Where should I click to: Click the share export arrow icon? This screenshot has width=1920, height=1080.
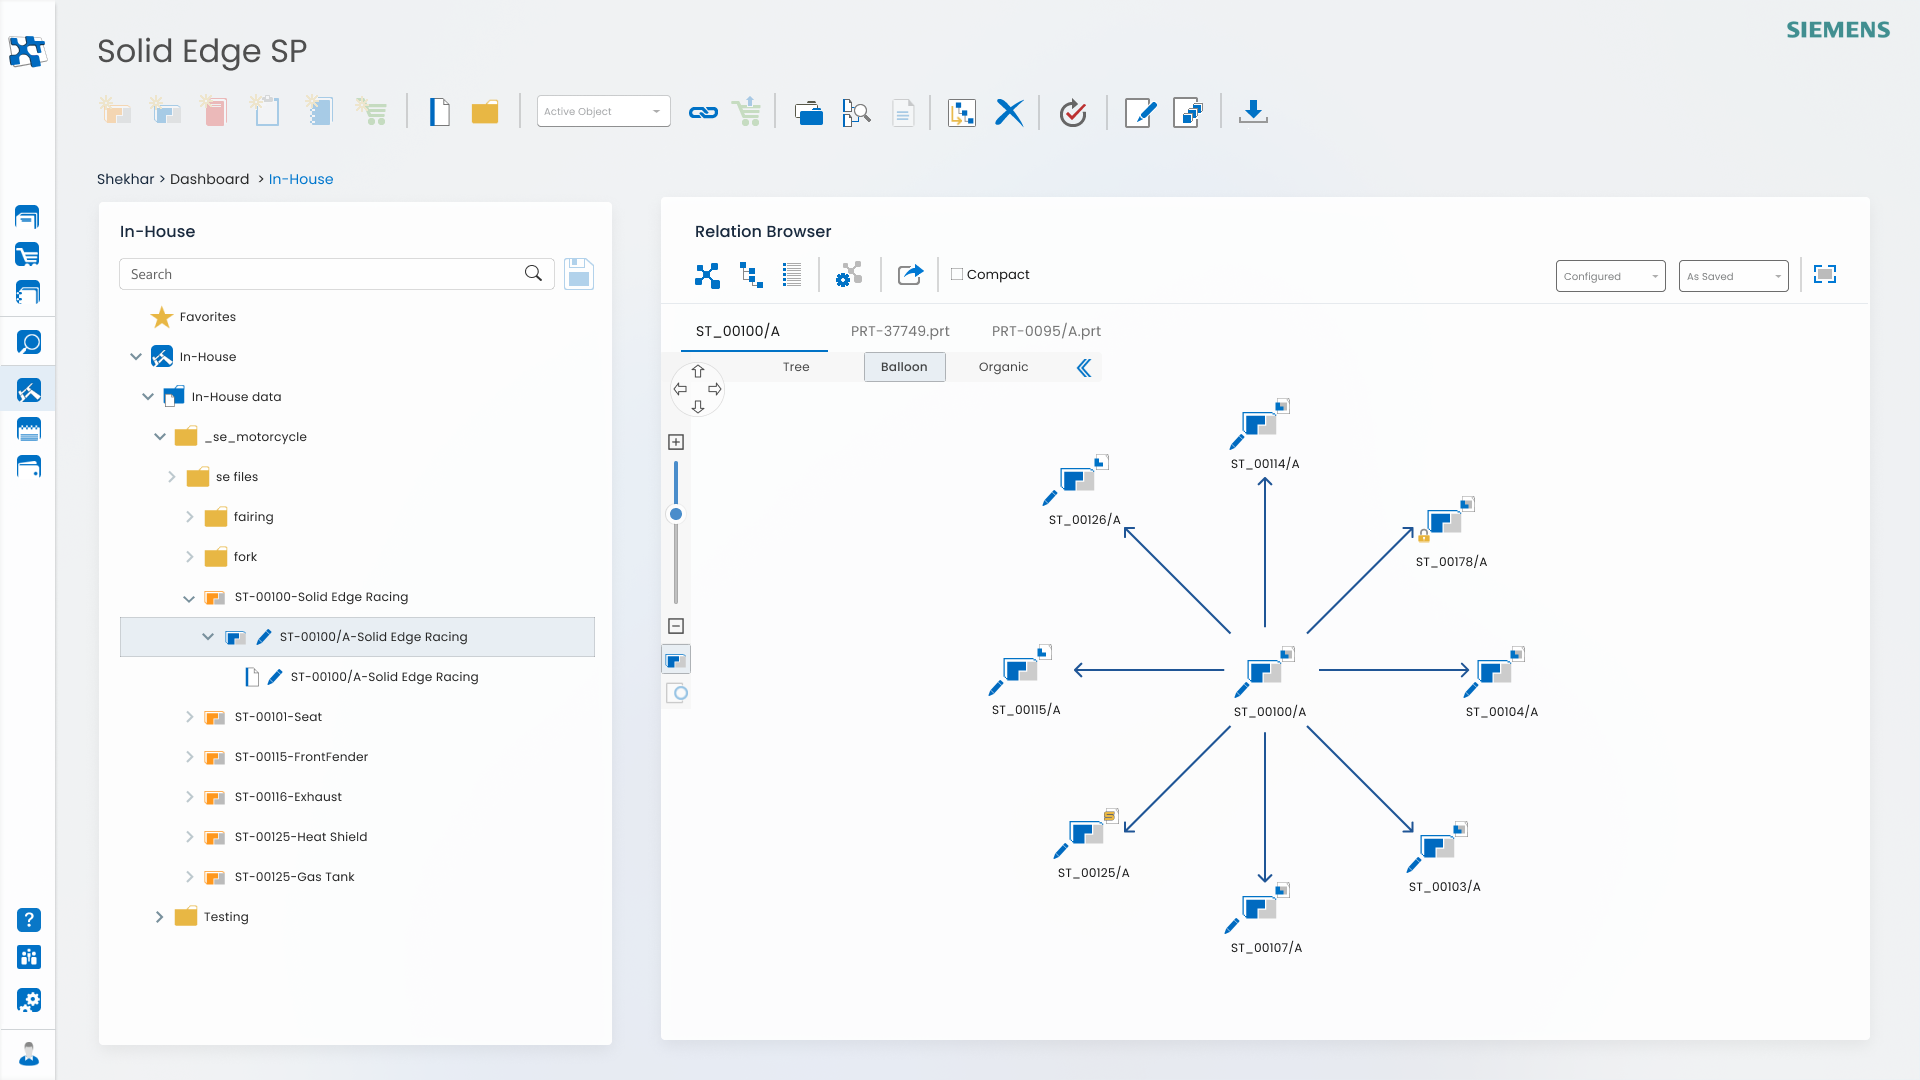[910, 275]
